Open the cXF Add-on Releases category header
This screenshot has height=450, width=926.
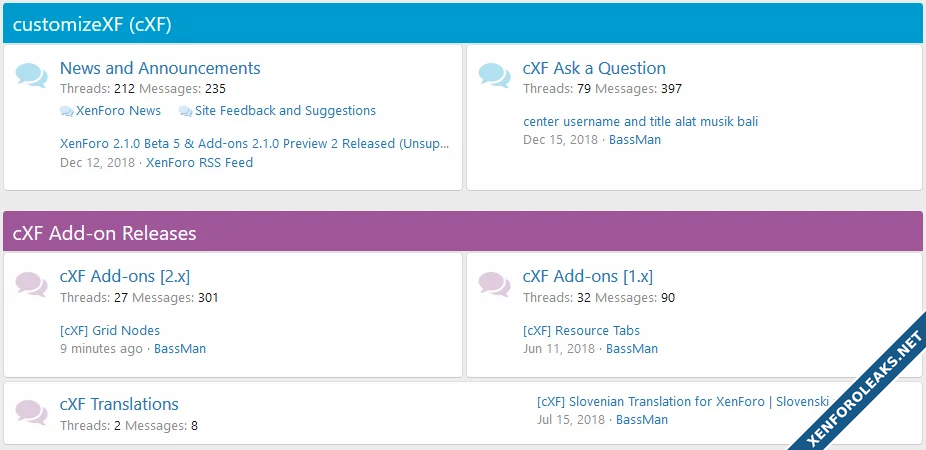pyautogui.click(x=104, y=234)
